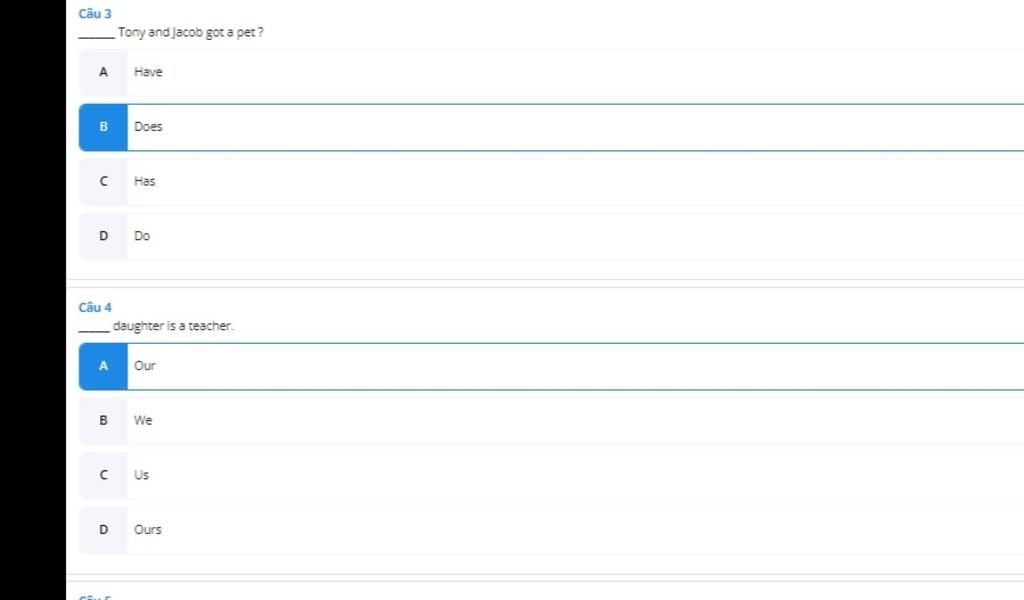
Task: Select the 'Us' answer text
Action: [x=141, y=475]
